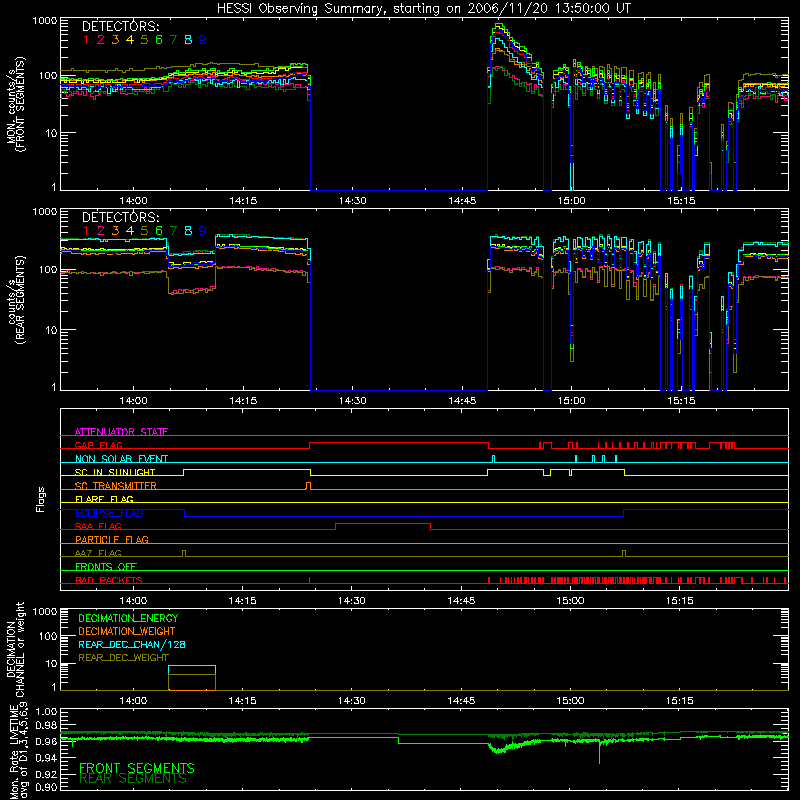Select olive detector 5 in rear segments legend
Viewport: 800px width, 800px height.
click(144, 231)
